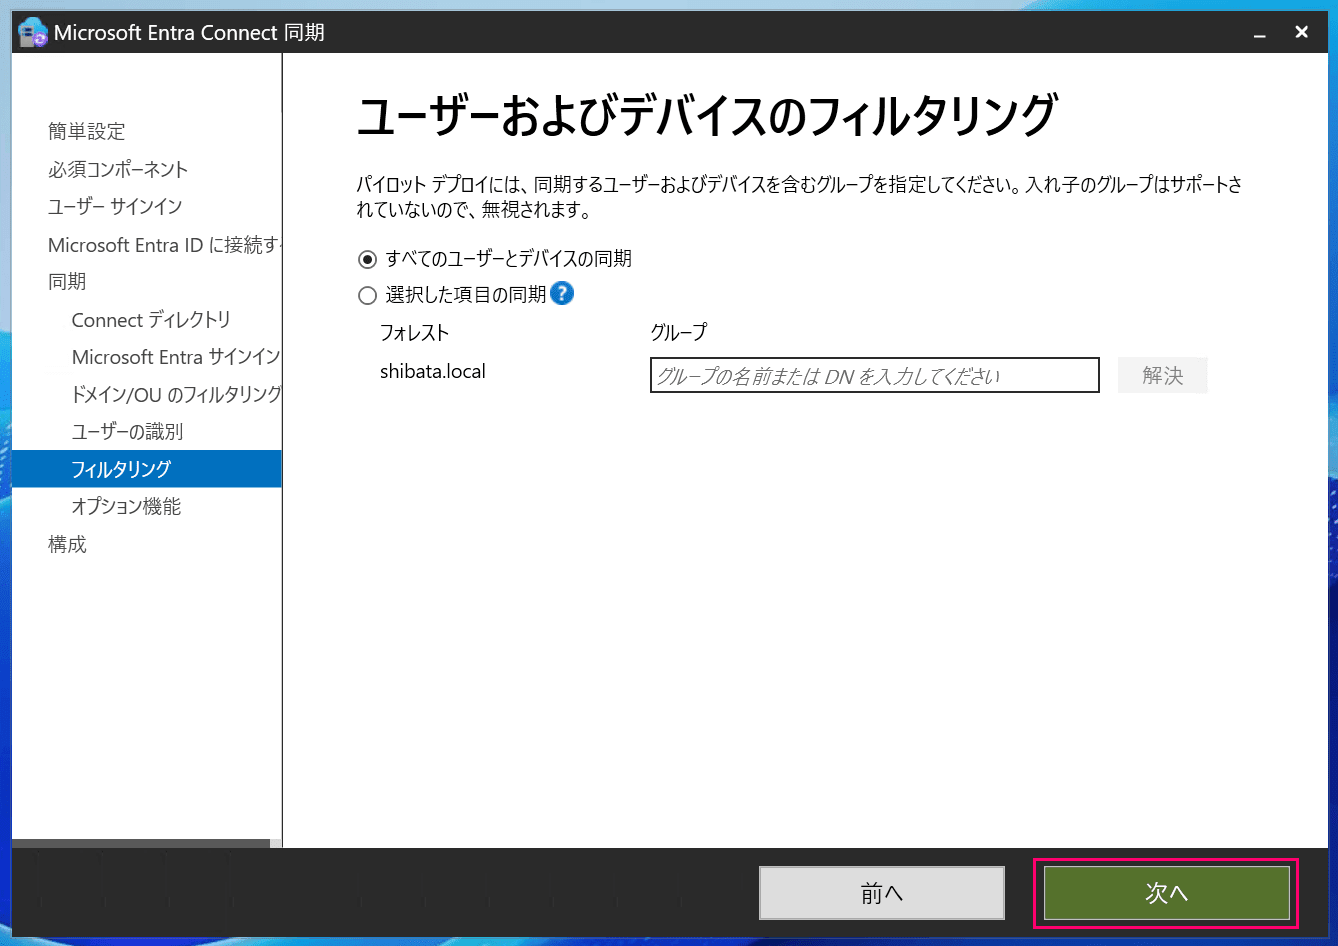Select すべてのユーザーとデバイスの同期 radio button
The image size is (1338, 946).
click(x=368, y=260)
